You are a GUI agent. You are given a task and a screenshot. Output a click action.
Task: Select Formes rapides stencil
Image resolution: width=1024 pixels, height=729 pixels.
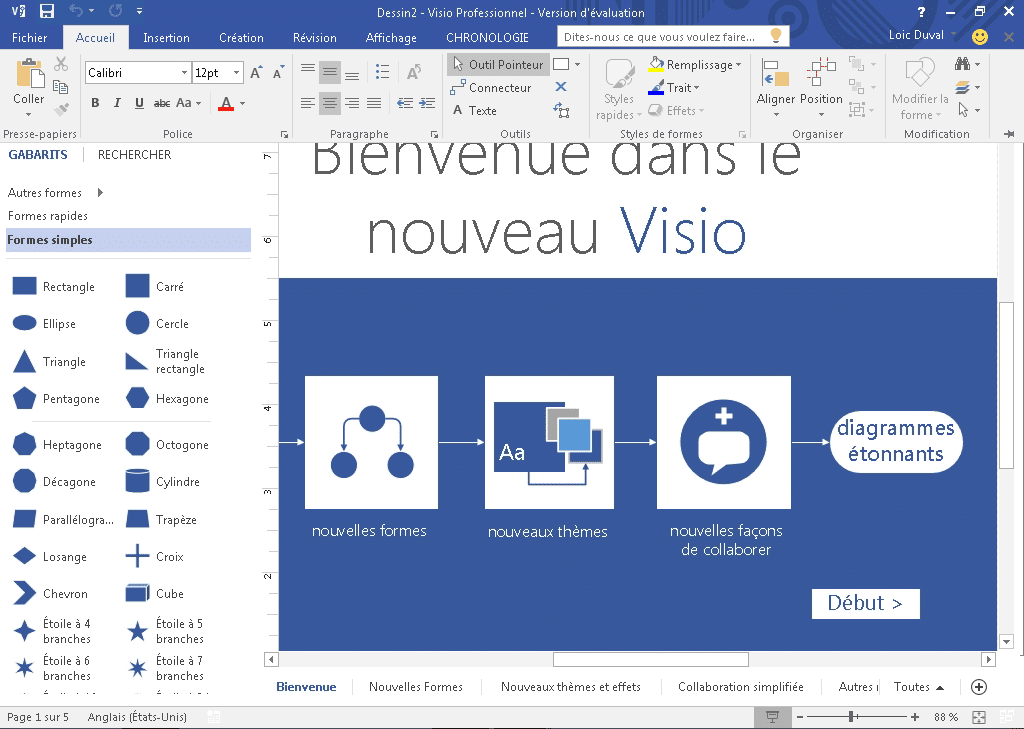(48, 216)
